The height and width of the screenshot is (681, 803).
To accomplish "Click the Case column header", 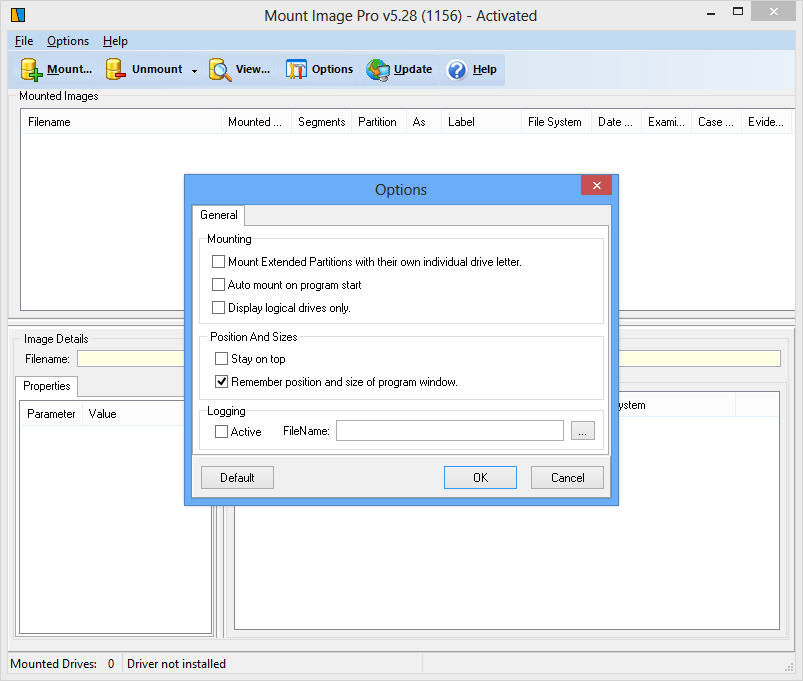I will tap(716, 122).
